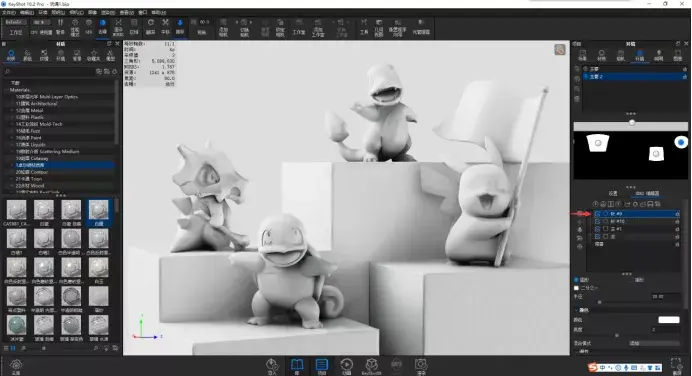692x376 pixels.
Task: Open the Import icon in bottom bar
Action: click(272, 366)
